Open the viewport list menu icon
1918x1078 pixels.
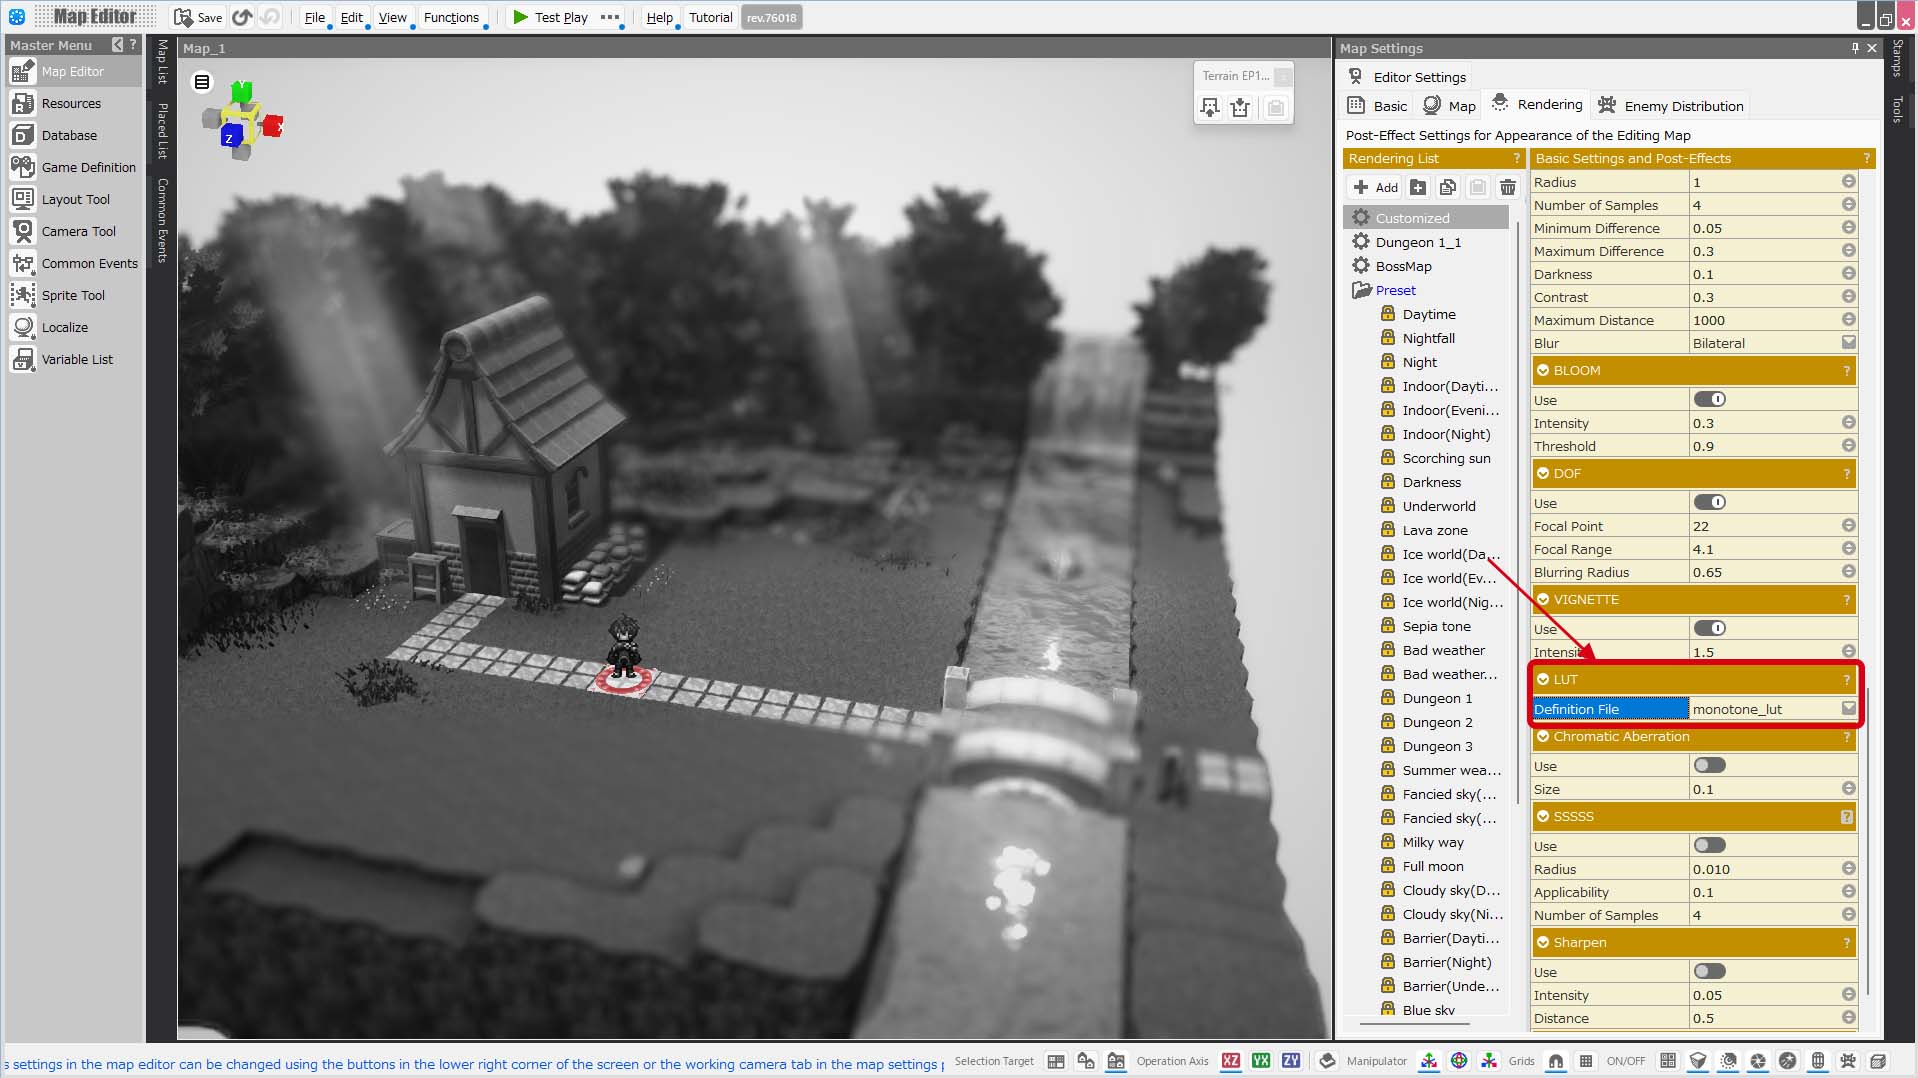pyautogui.click(x=202, y=82)
